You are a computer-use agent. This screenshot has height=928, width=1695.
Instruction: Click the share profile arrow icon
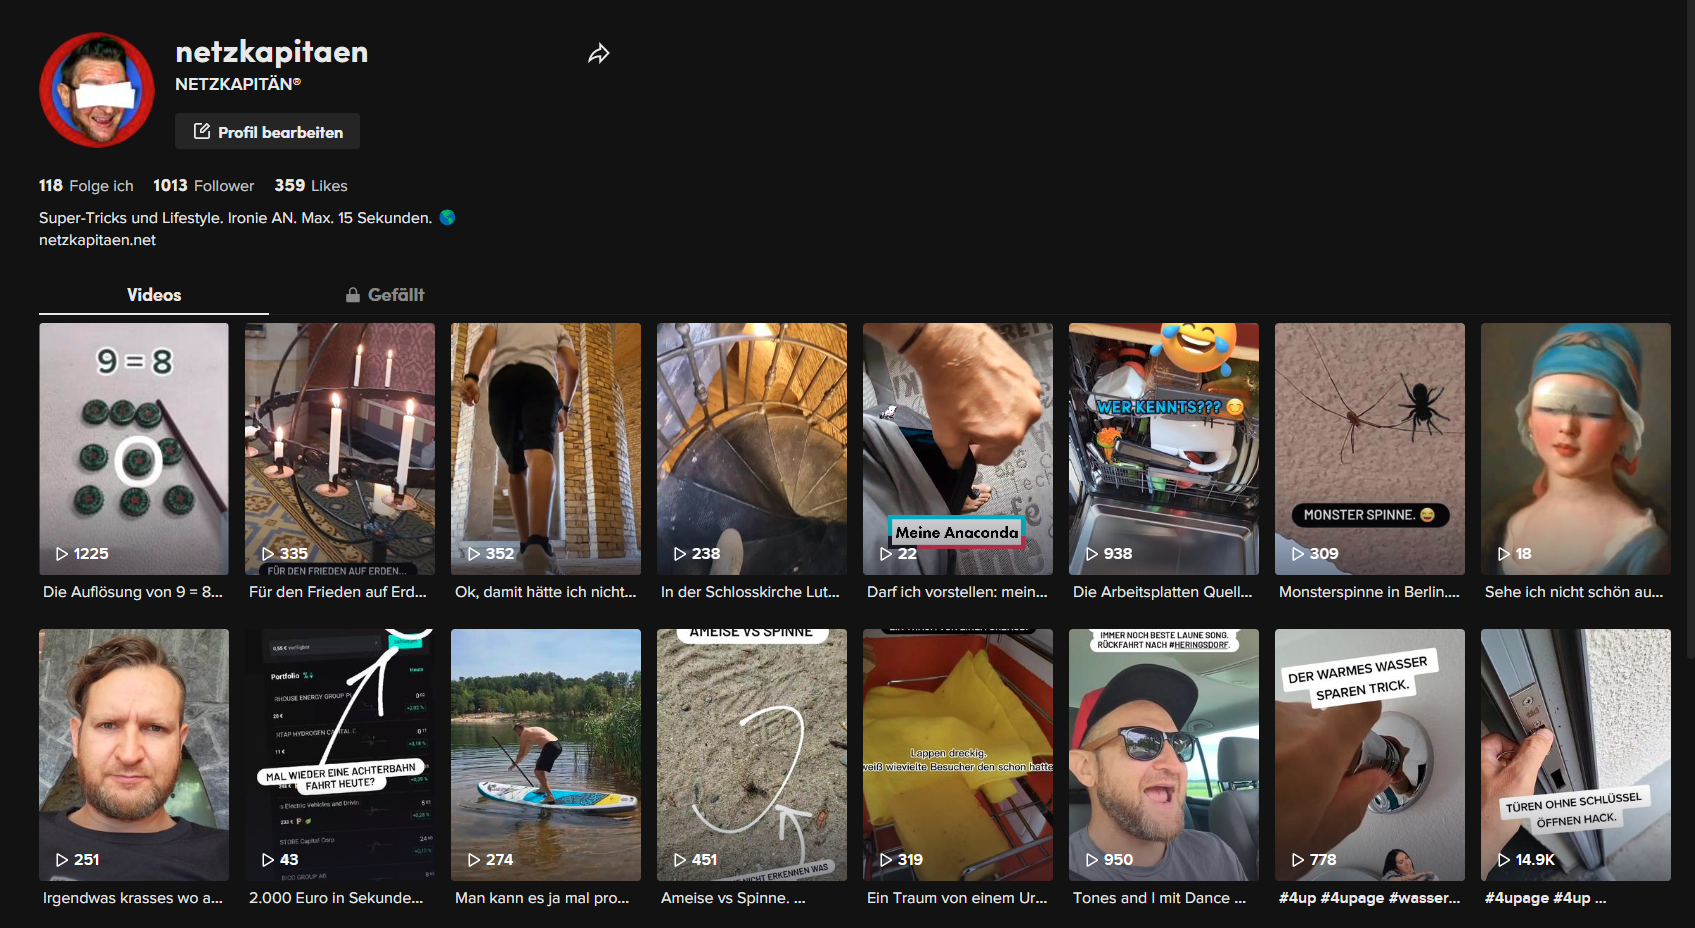pos(598,54)
